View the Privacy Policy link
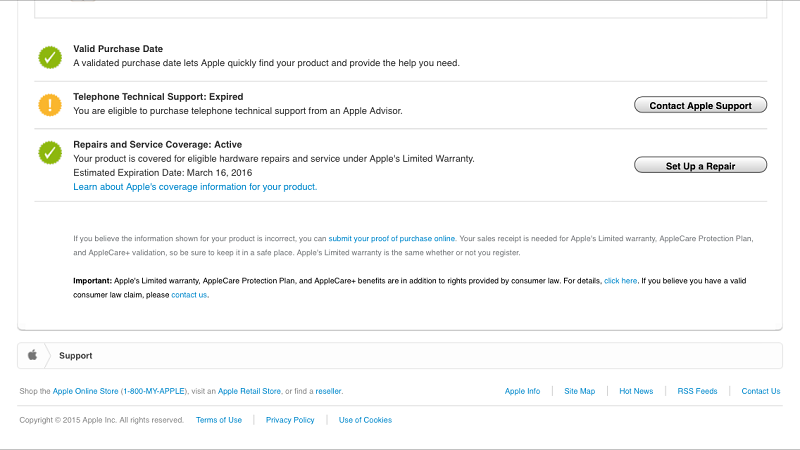This screenshot has width=800, height=450. 290,420
